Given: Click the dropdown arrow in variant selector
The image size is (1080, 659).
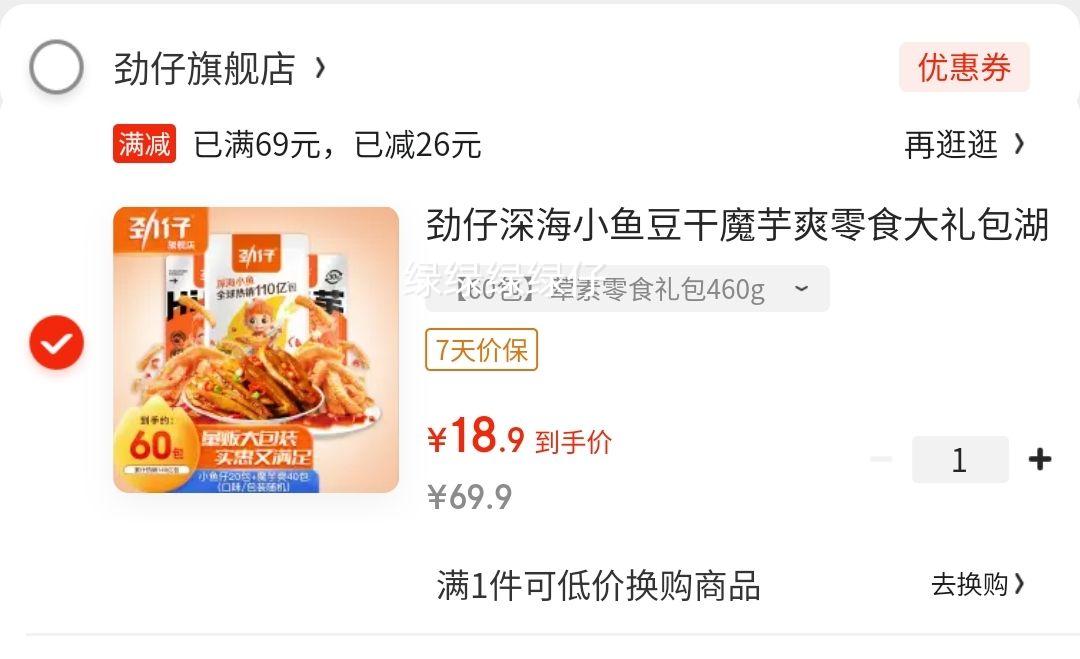Looking at the screenshot, I should pos(801,288).
